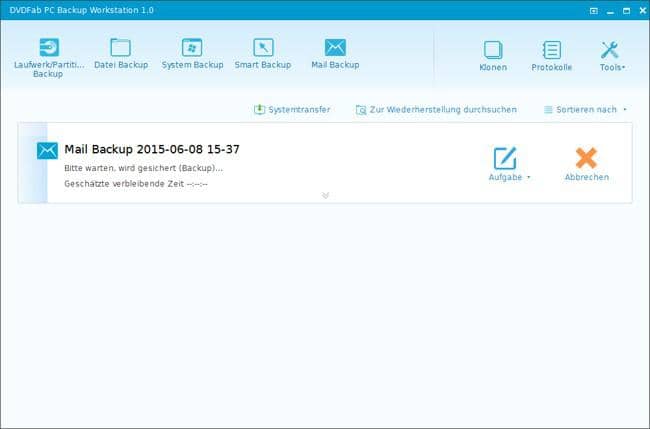Click 'Bitte warten, wird gesichert (Backup)...' status
This screenshot has height=429, width=650.
point(143,168)
